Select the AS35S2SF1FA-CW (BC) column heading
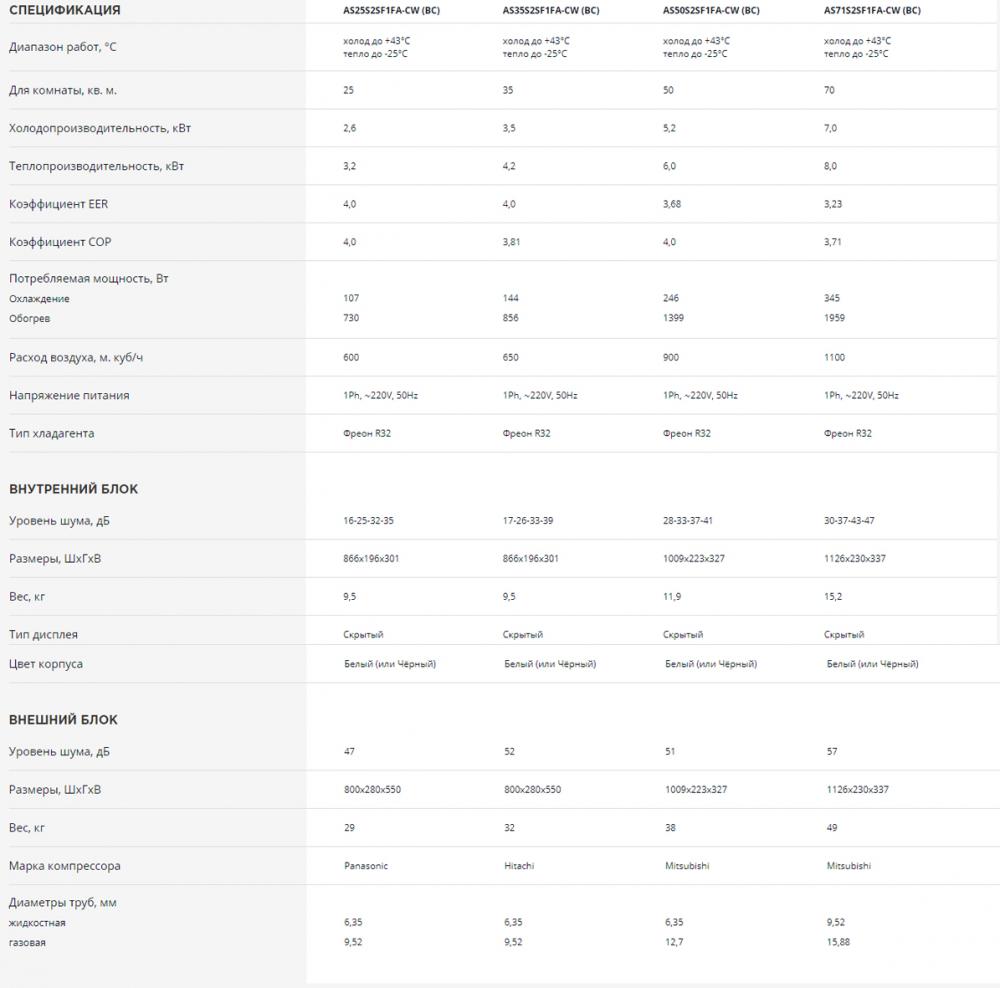The height and width of the screenshot is (988, 1000). [551, 11]
